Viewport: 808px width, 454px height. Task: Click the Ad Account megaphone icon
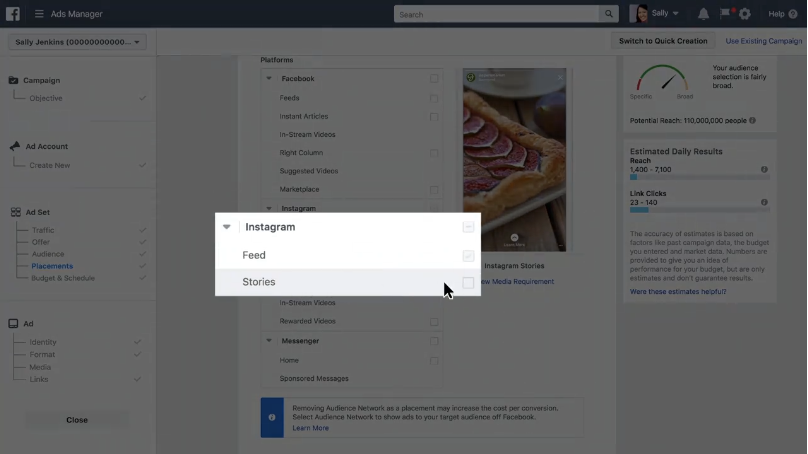14,146
